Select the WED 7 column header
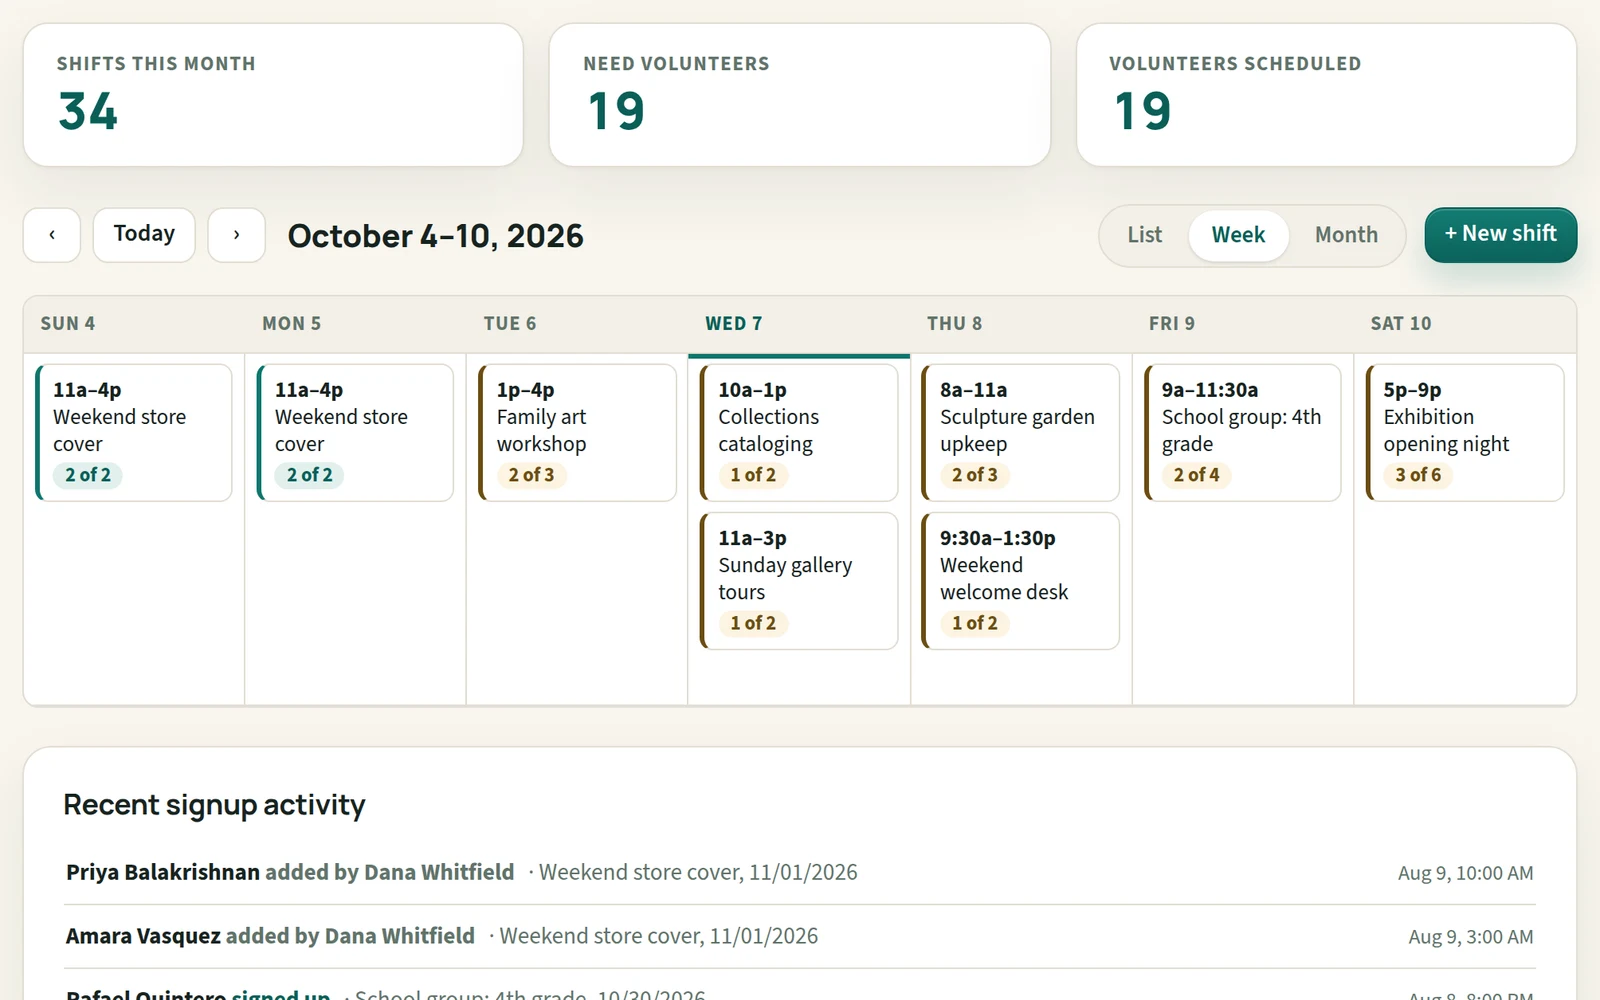Image resolution: width=1600 pixels, height=1000 pixels. 799,324
